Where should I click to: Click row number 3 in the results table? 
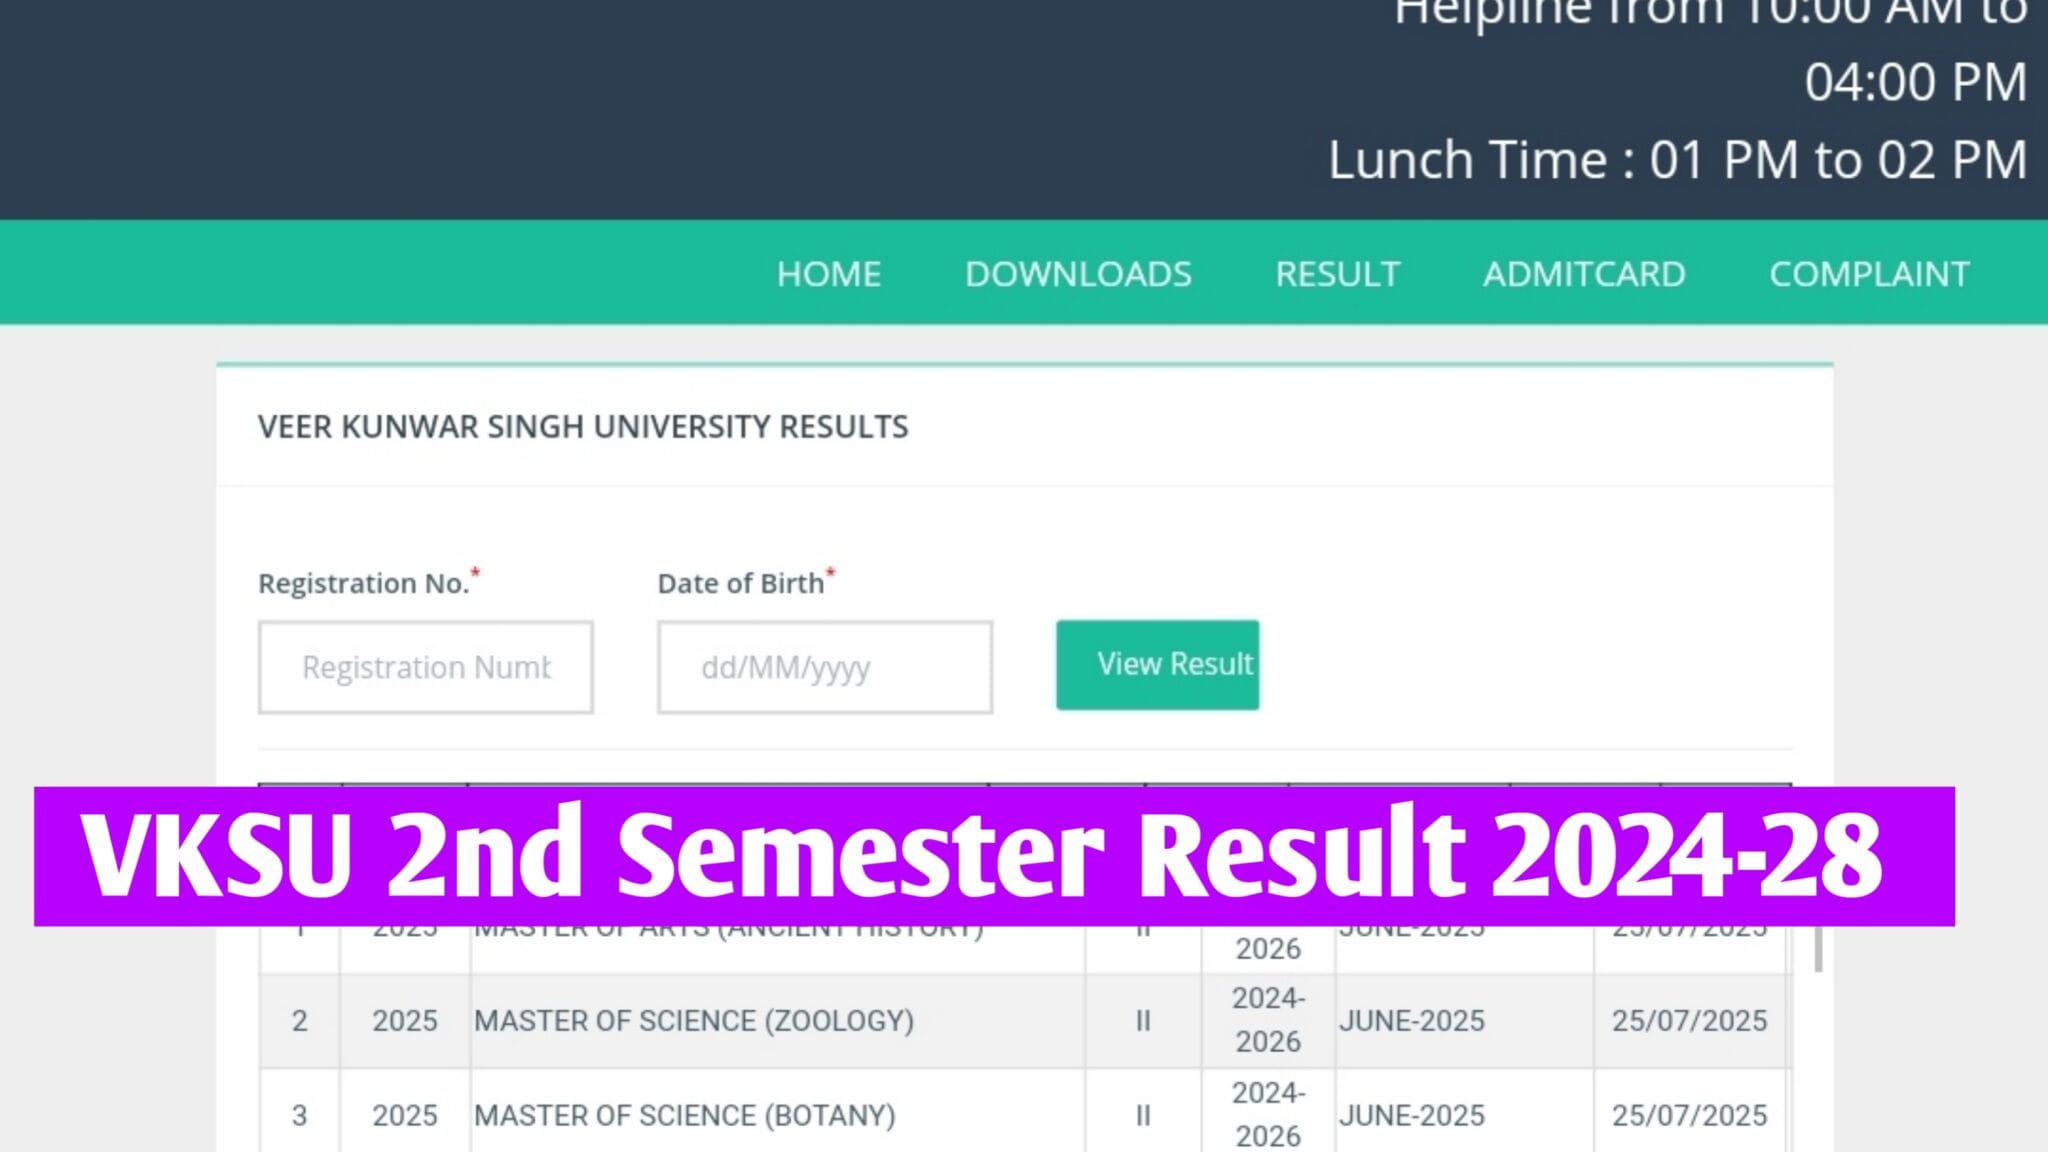pyautogui.click(x=300, y=1114)
